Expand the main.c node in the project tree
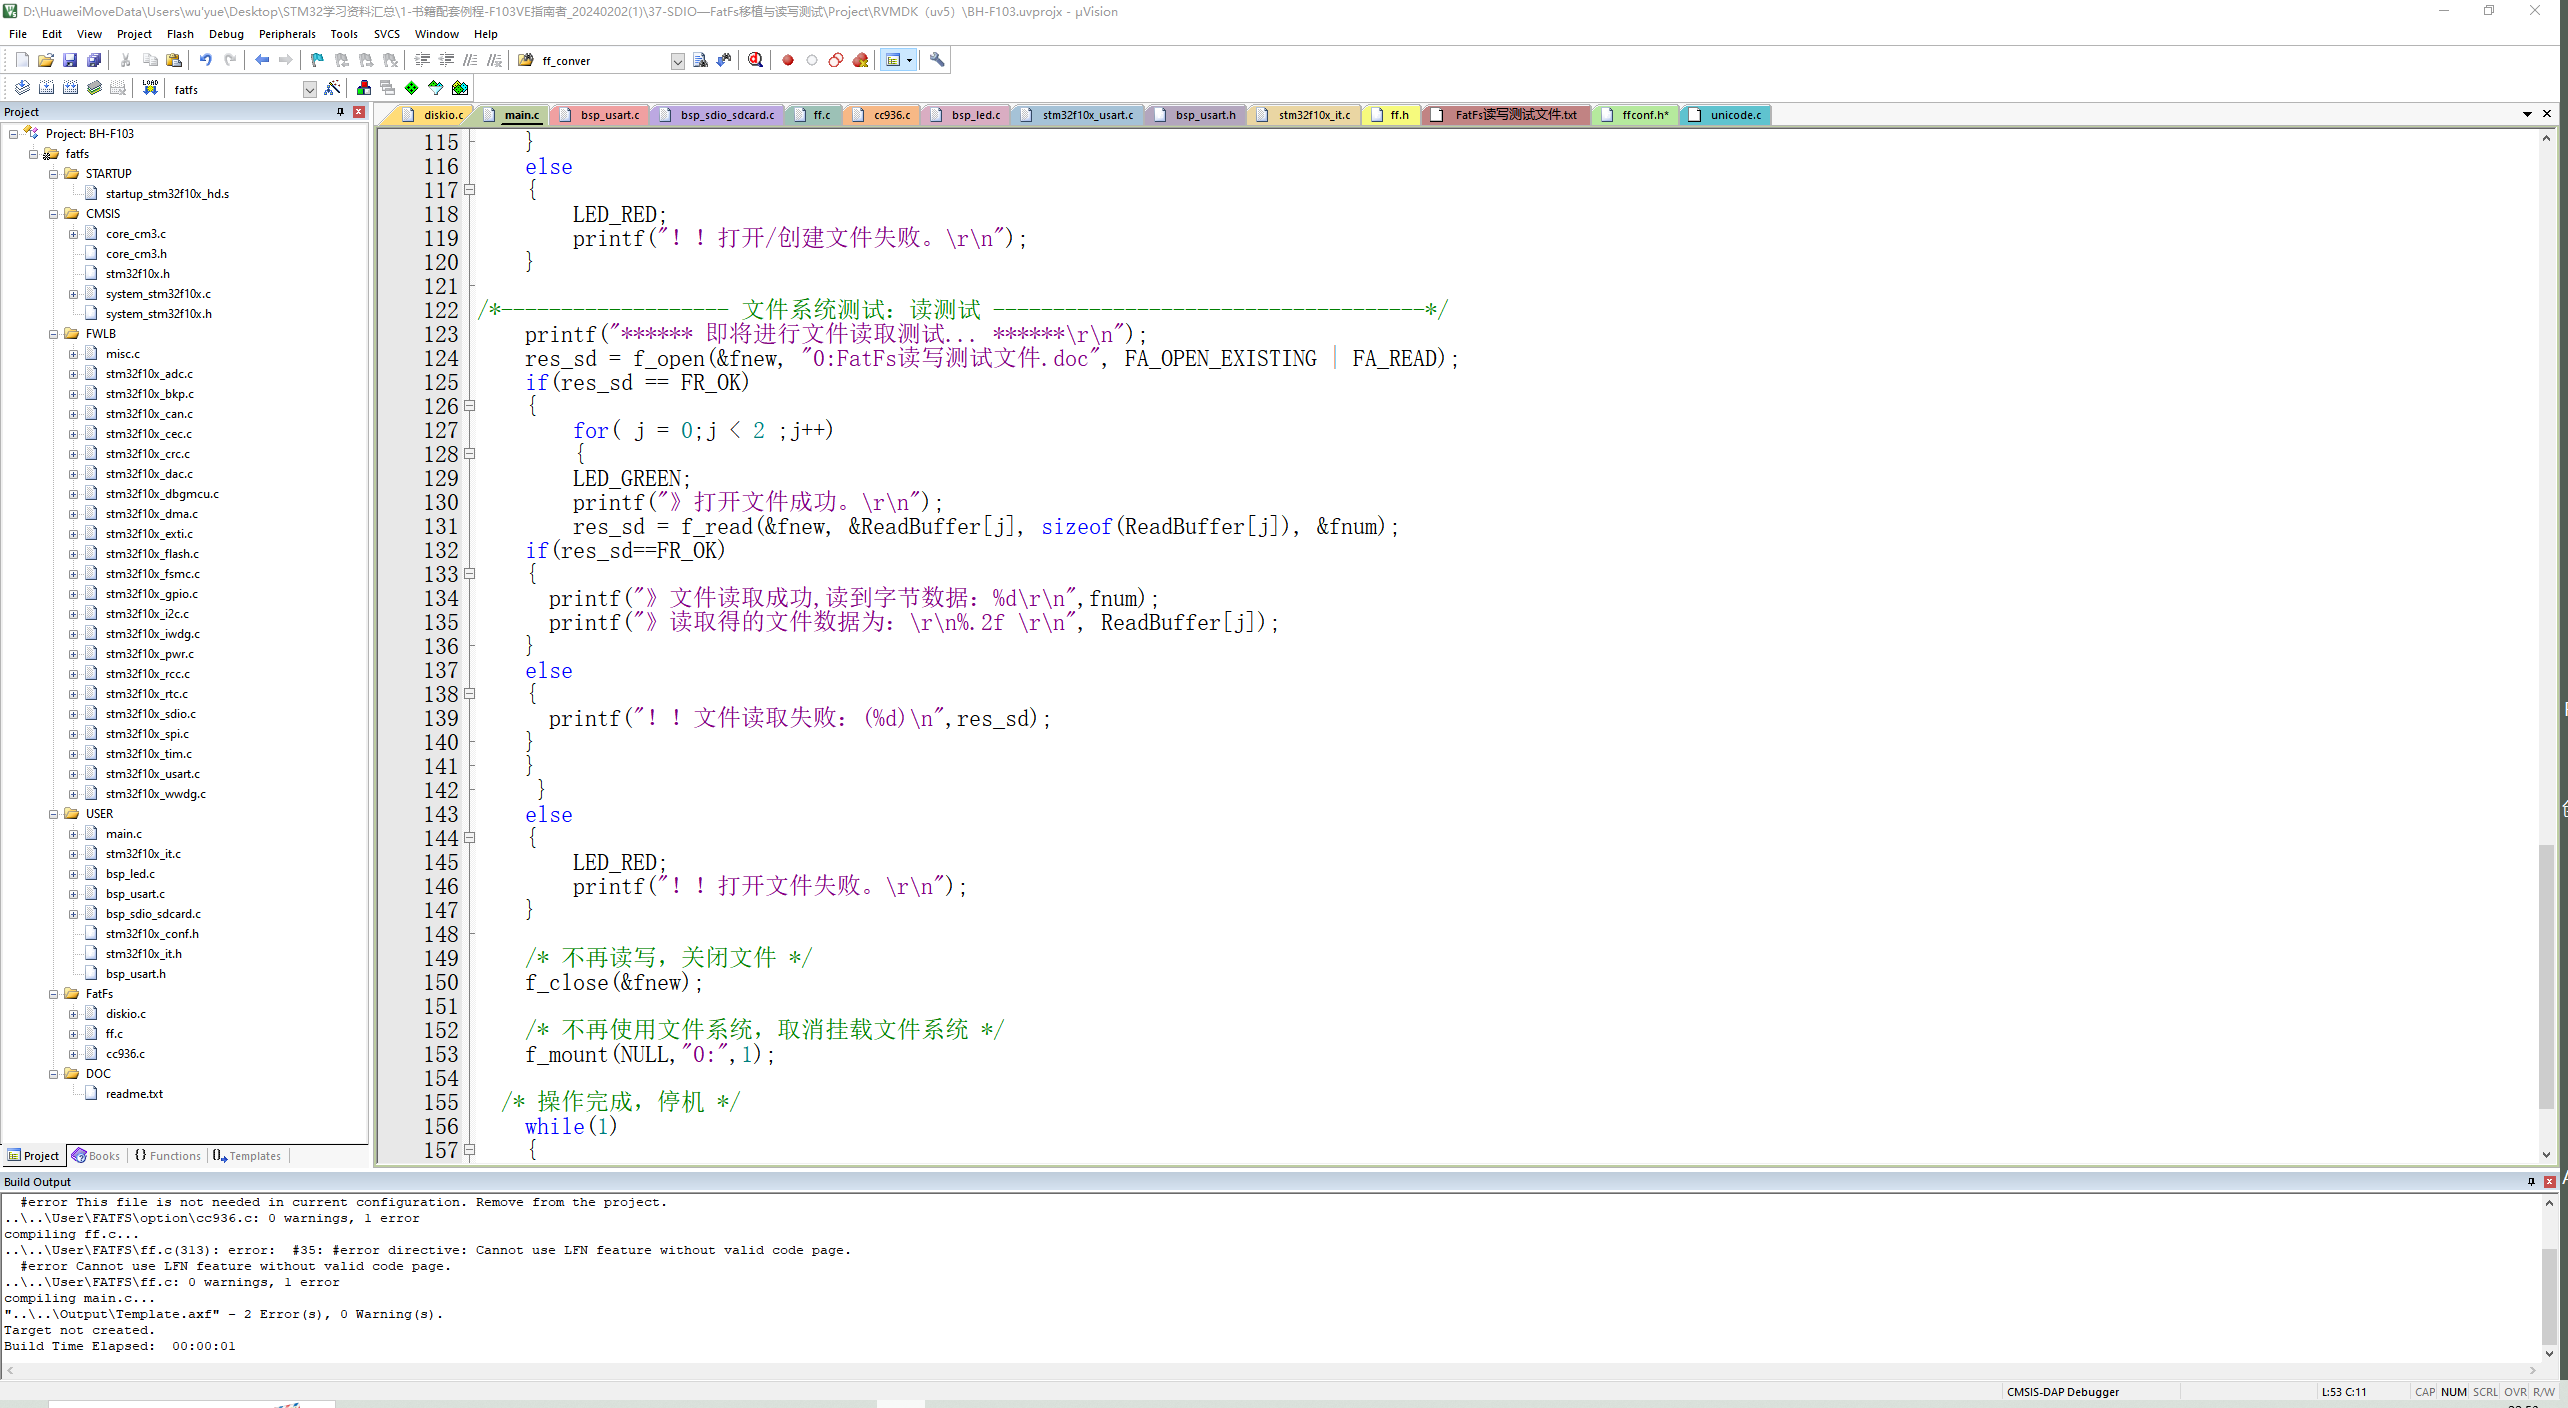The image size is (2568, 1408). (73, 834)
